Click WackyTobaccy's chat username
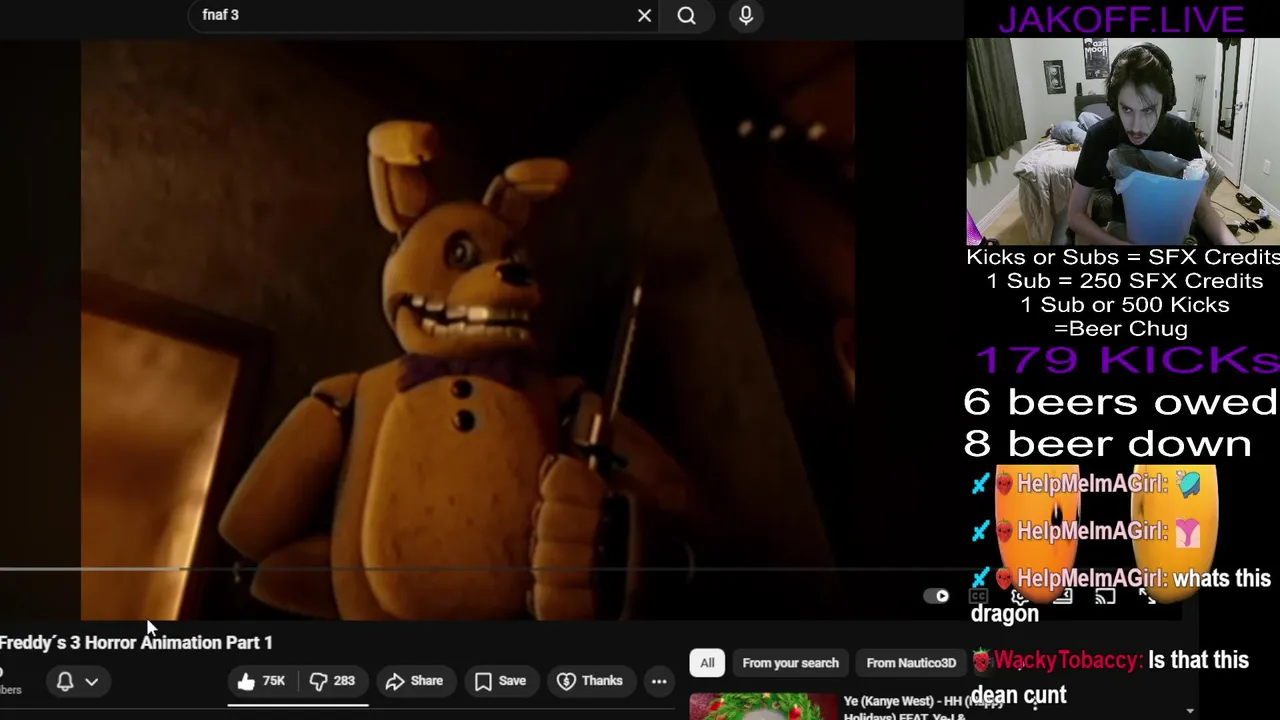 tap(1068, 661)
